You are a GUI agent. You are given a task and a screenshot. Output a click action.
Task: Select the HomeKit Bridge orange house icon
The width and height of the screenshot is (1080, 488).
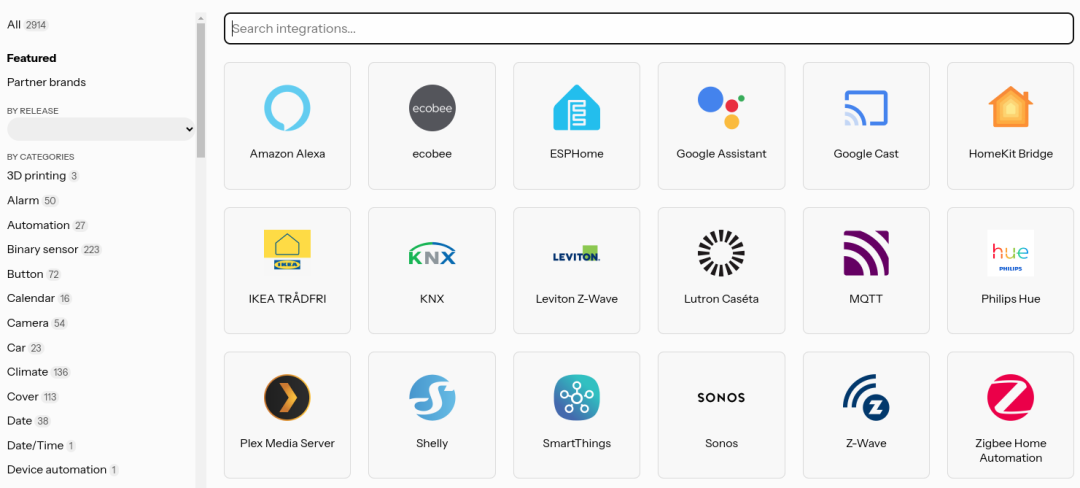click(x=1010, y=107)
